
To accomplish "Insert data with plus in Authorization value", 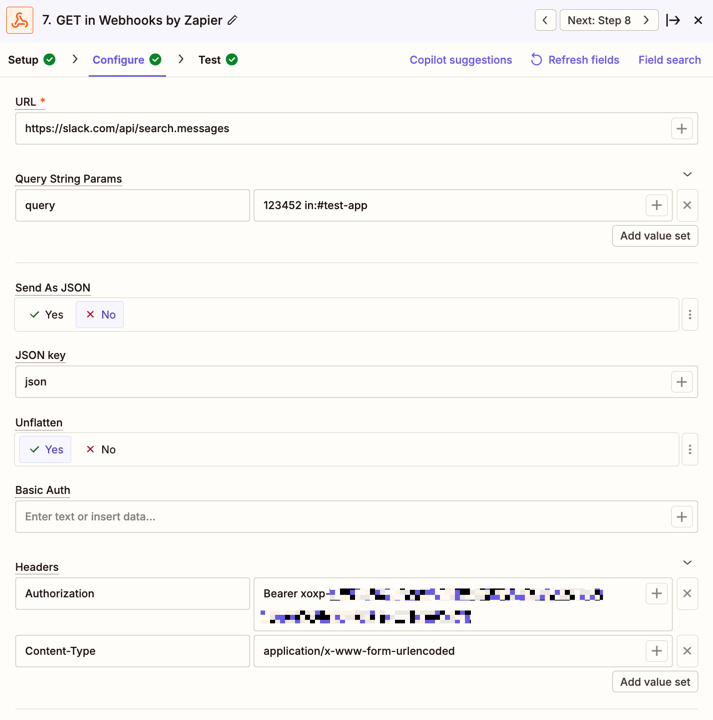I will coord(657,593).
